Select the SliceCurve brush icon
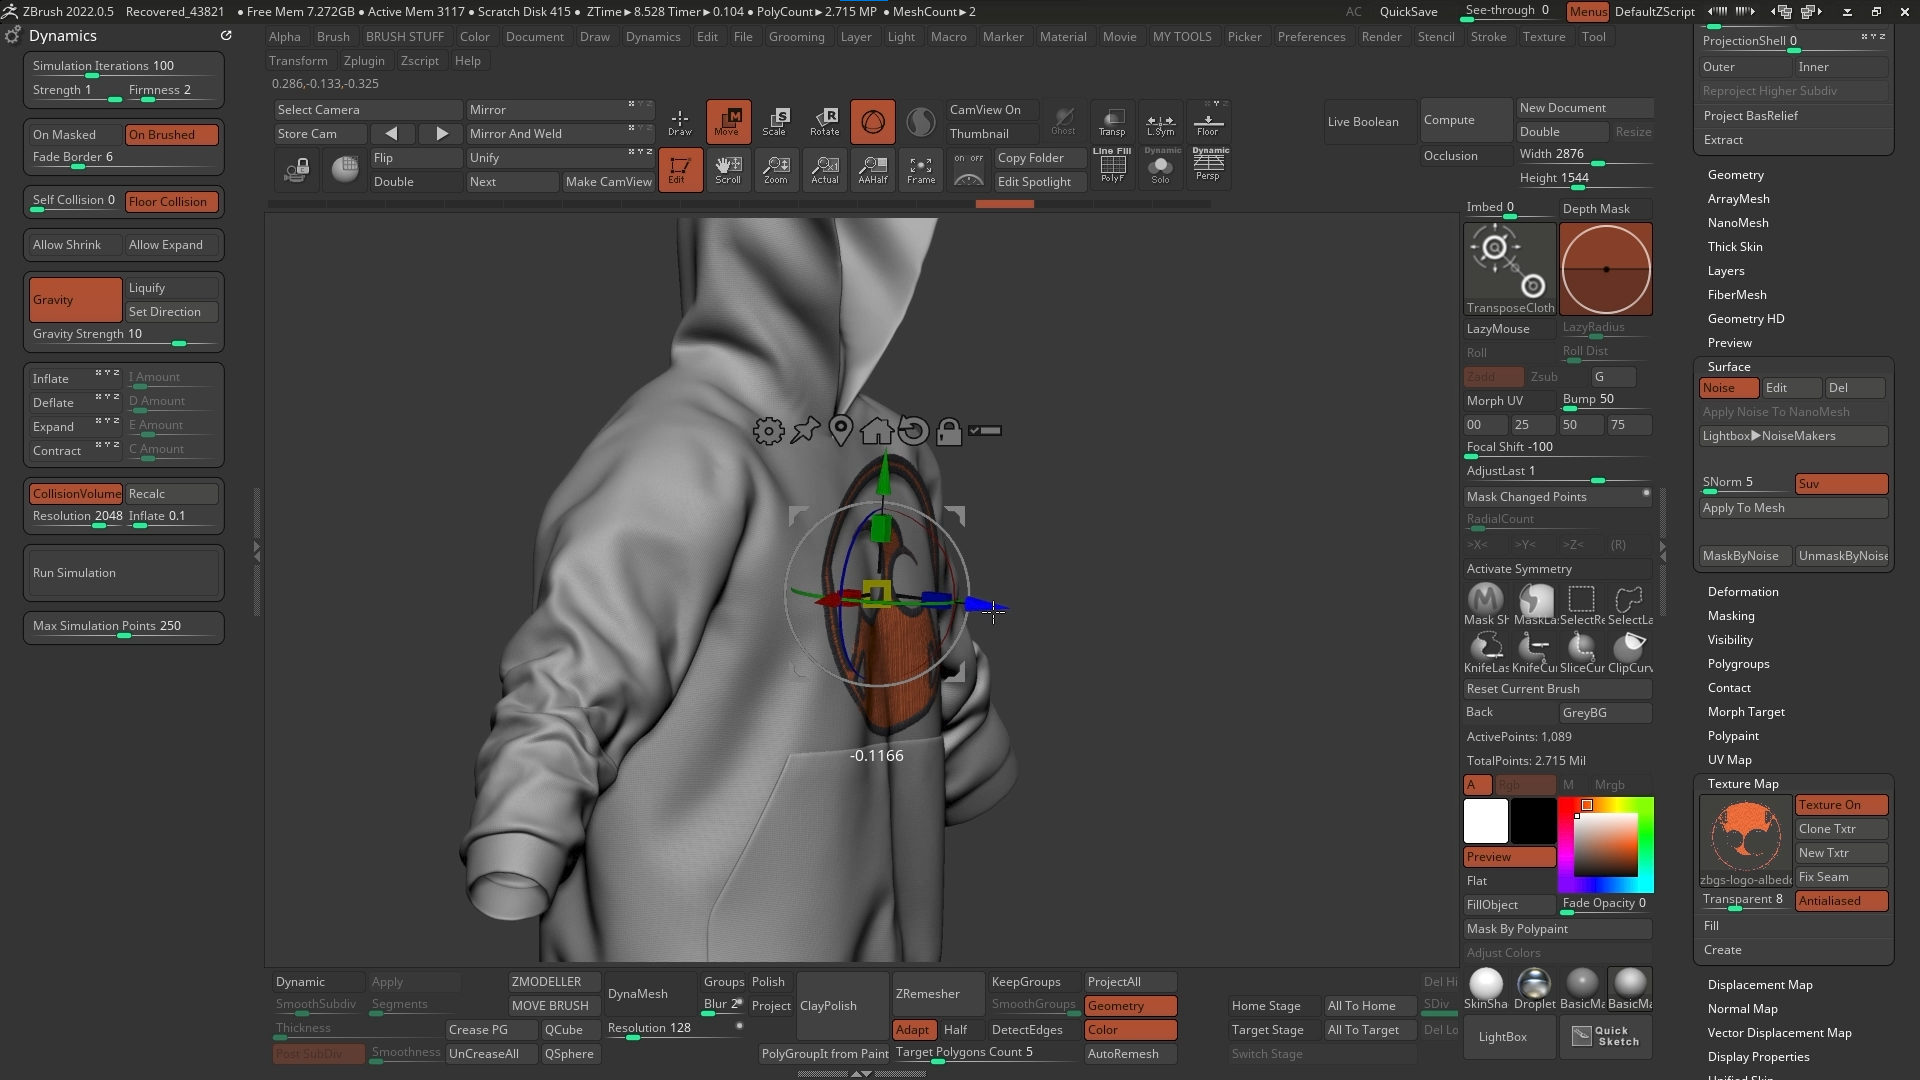 tap(1581, 648)
